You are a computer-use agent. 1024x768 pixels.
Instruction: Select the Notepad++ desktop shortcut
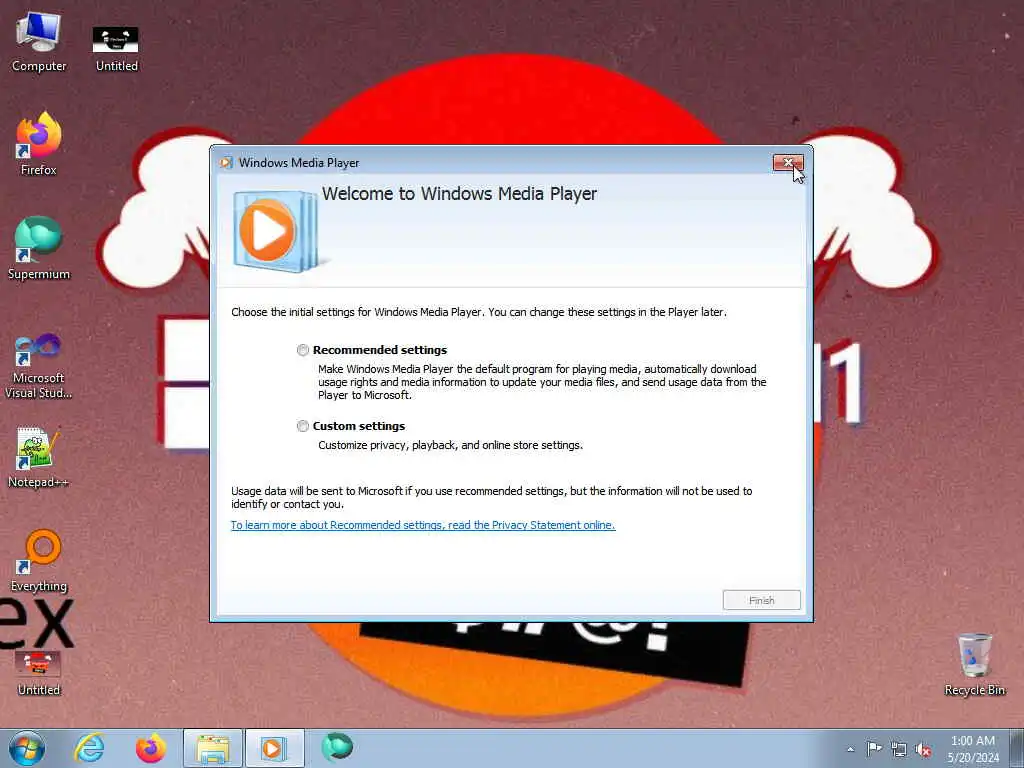pyautogui.click(x=38, y=457)
